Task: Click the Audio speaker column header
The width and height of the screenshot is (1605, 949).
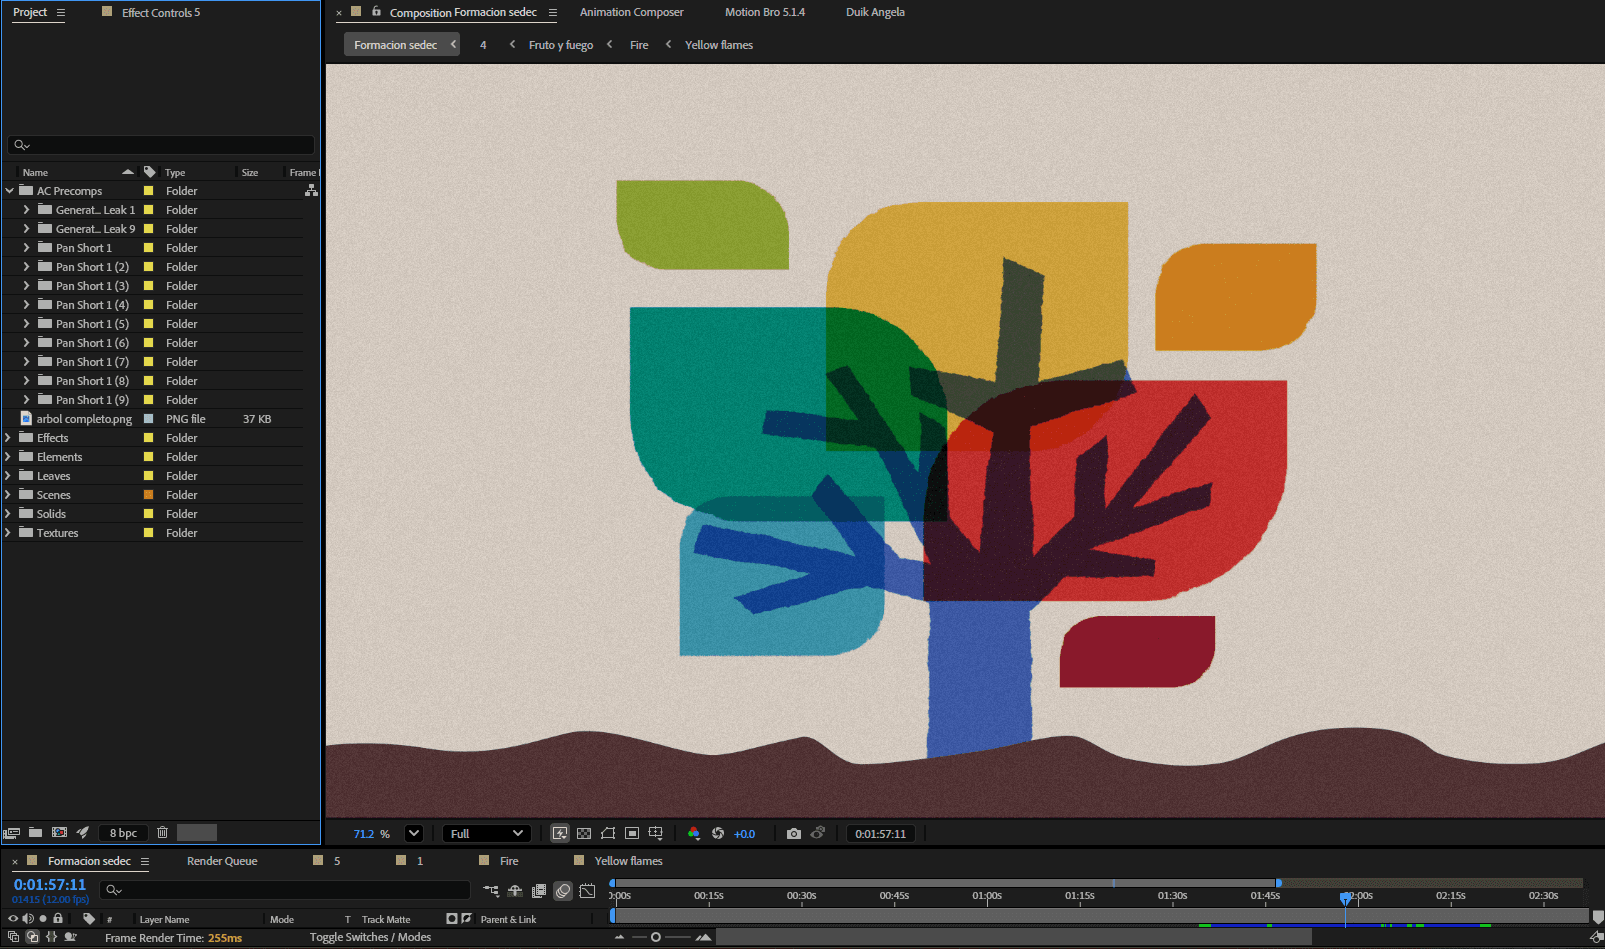Action: 28,918
